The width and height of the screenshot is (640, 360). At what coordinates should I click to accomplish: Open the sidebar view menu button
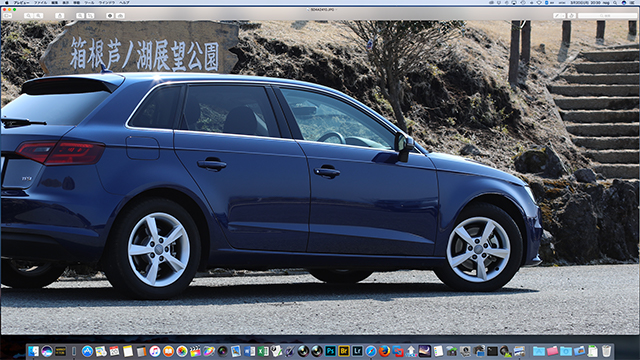[7, 16]
